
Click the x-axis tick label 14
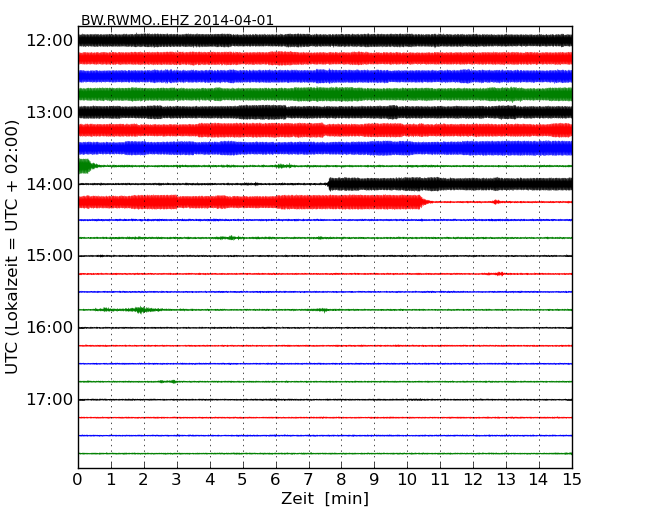click(539, 480)
